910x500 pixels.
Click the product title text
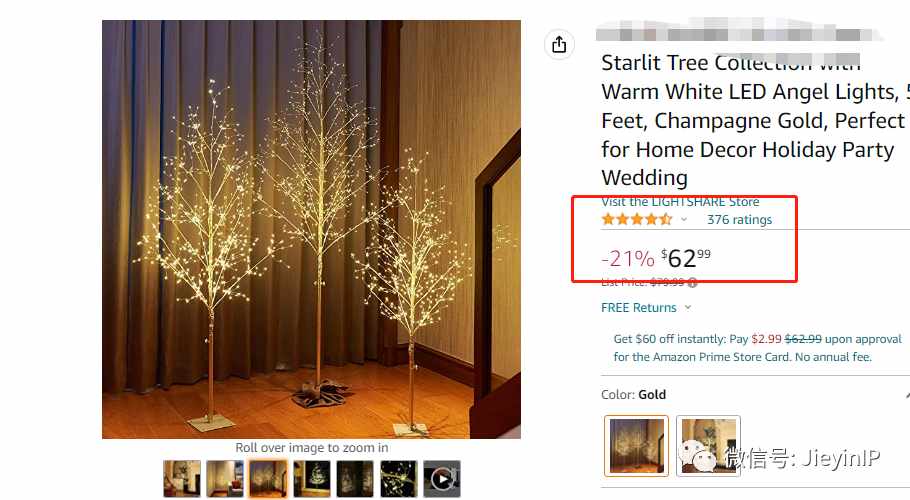coord(754,120)
